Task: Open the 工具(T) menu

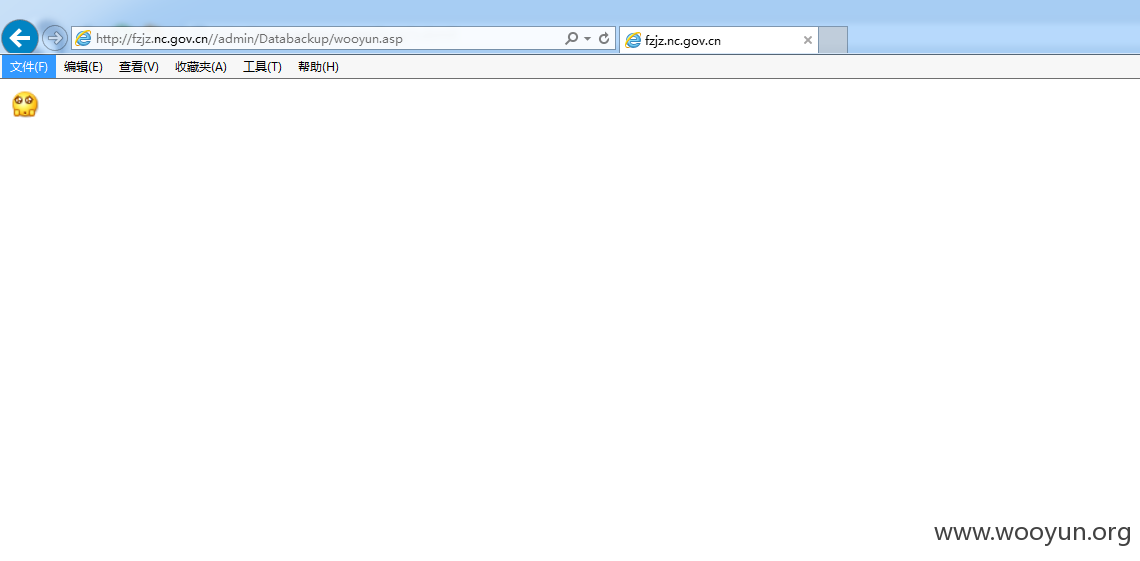Action: point(262,67)
